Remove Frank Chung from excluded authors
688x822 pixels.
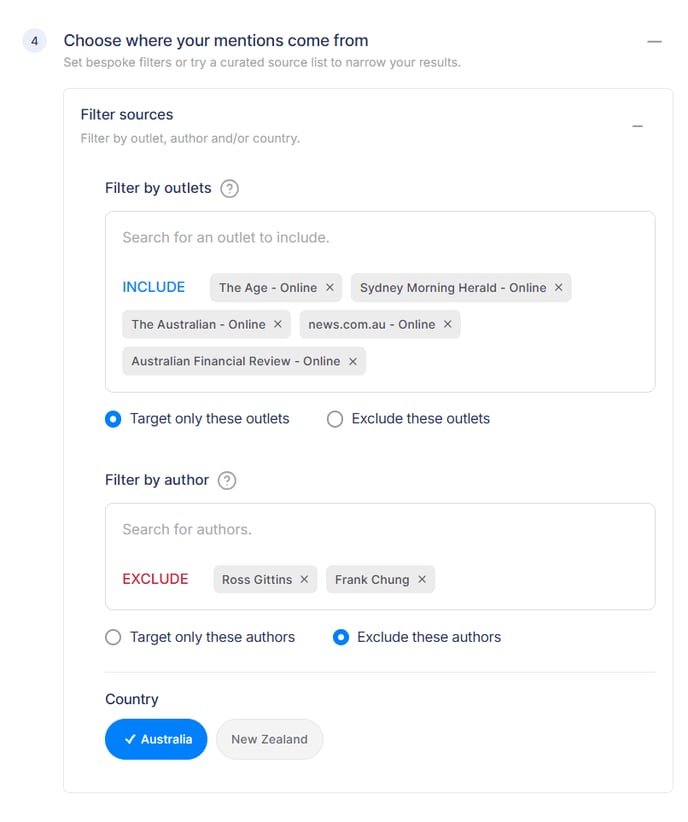click(x=421, y=580)
